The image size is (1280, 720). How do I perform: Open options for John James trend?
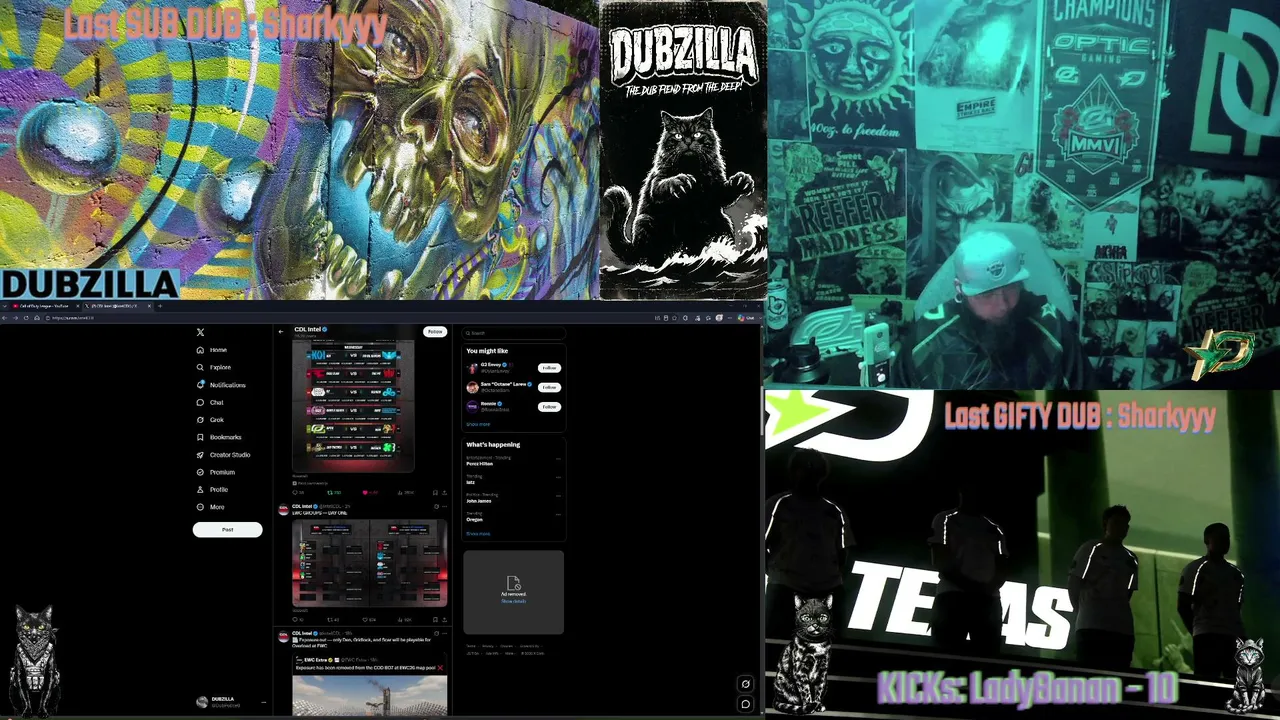(557, 494)
